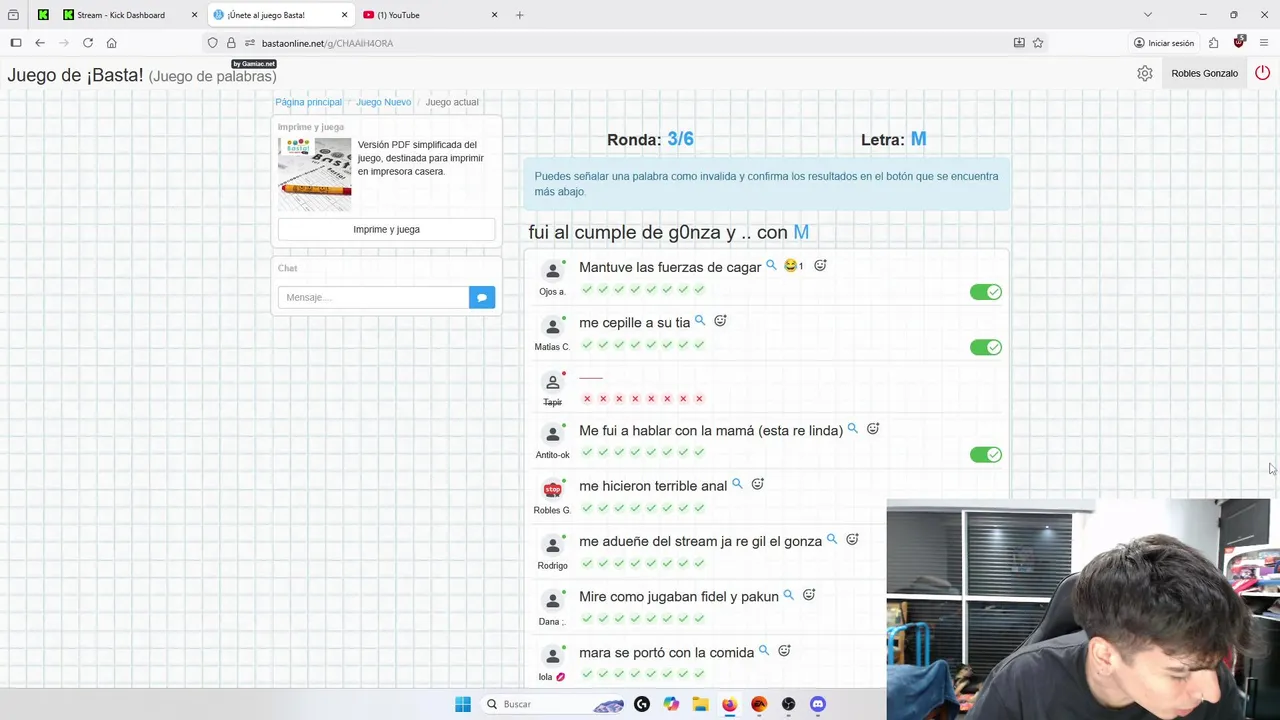The height and width of the screenshot is (720, 1280).
Task: Search the answer 'Mire como jugaban fidel y pakun'
Action: pyautogui.click(x=789, y=595)
